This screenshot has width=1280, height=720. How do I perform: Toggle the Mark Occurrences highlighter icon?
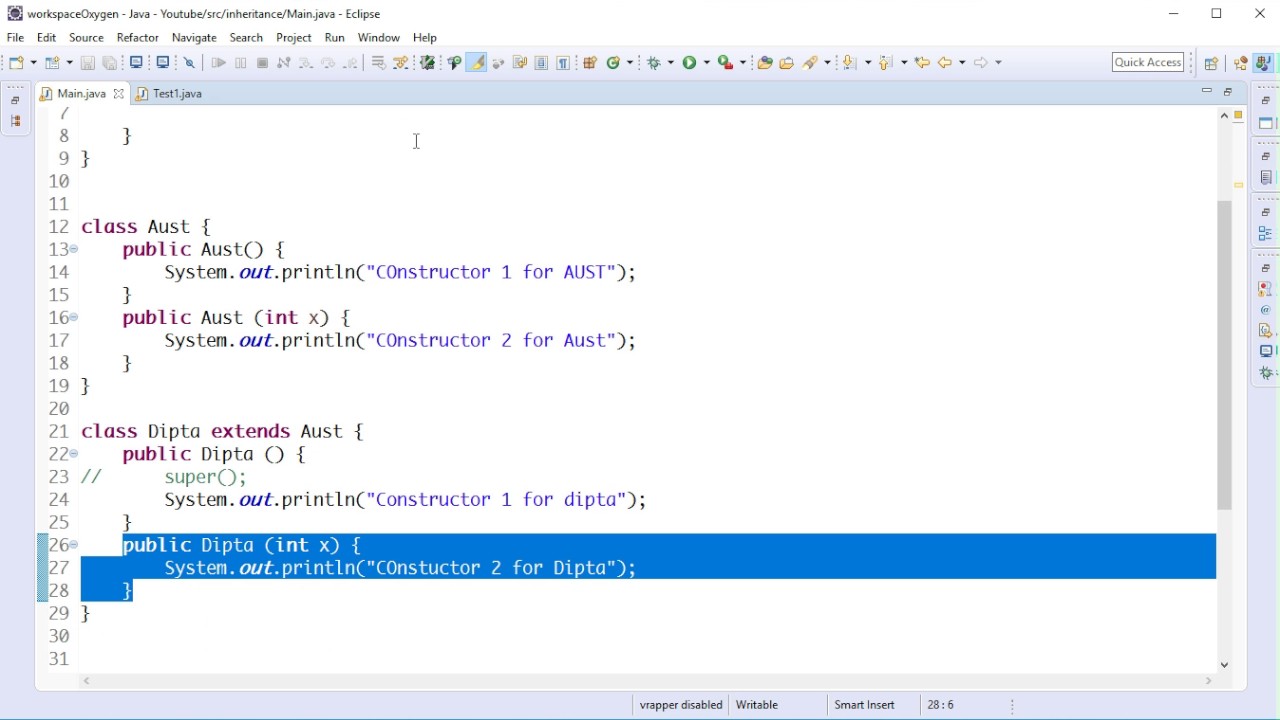point(477,62)
